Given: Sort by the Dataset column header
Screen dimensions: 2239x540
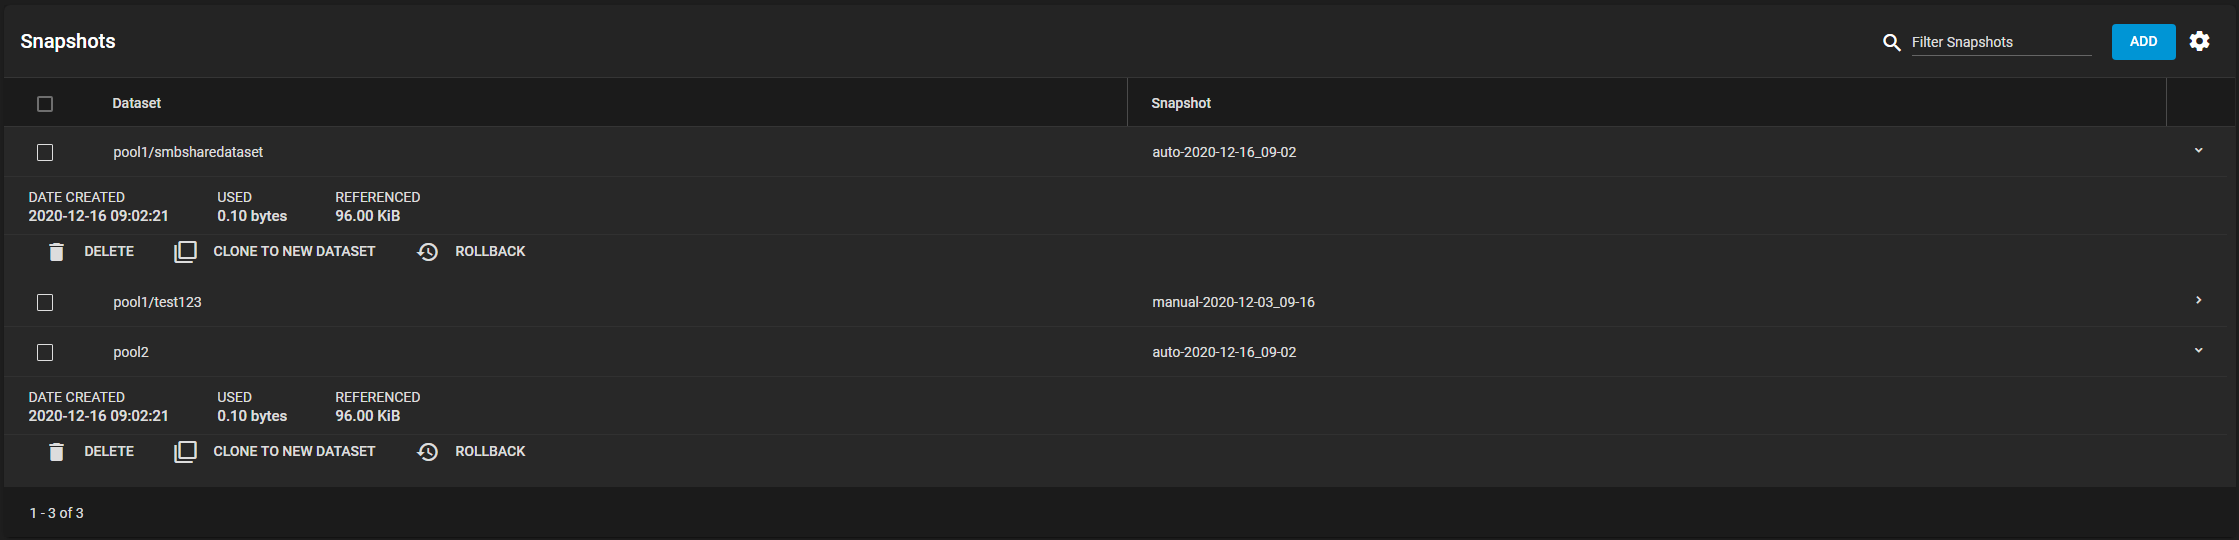Looking at the screenshot, I should 137,103.
